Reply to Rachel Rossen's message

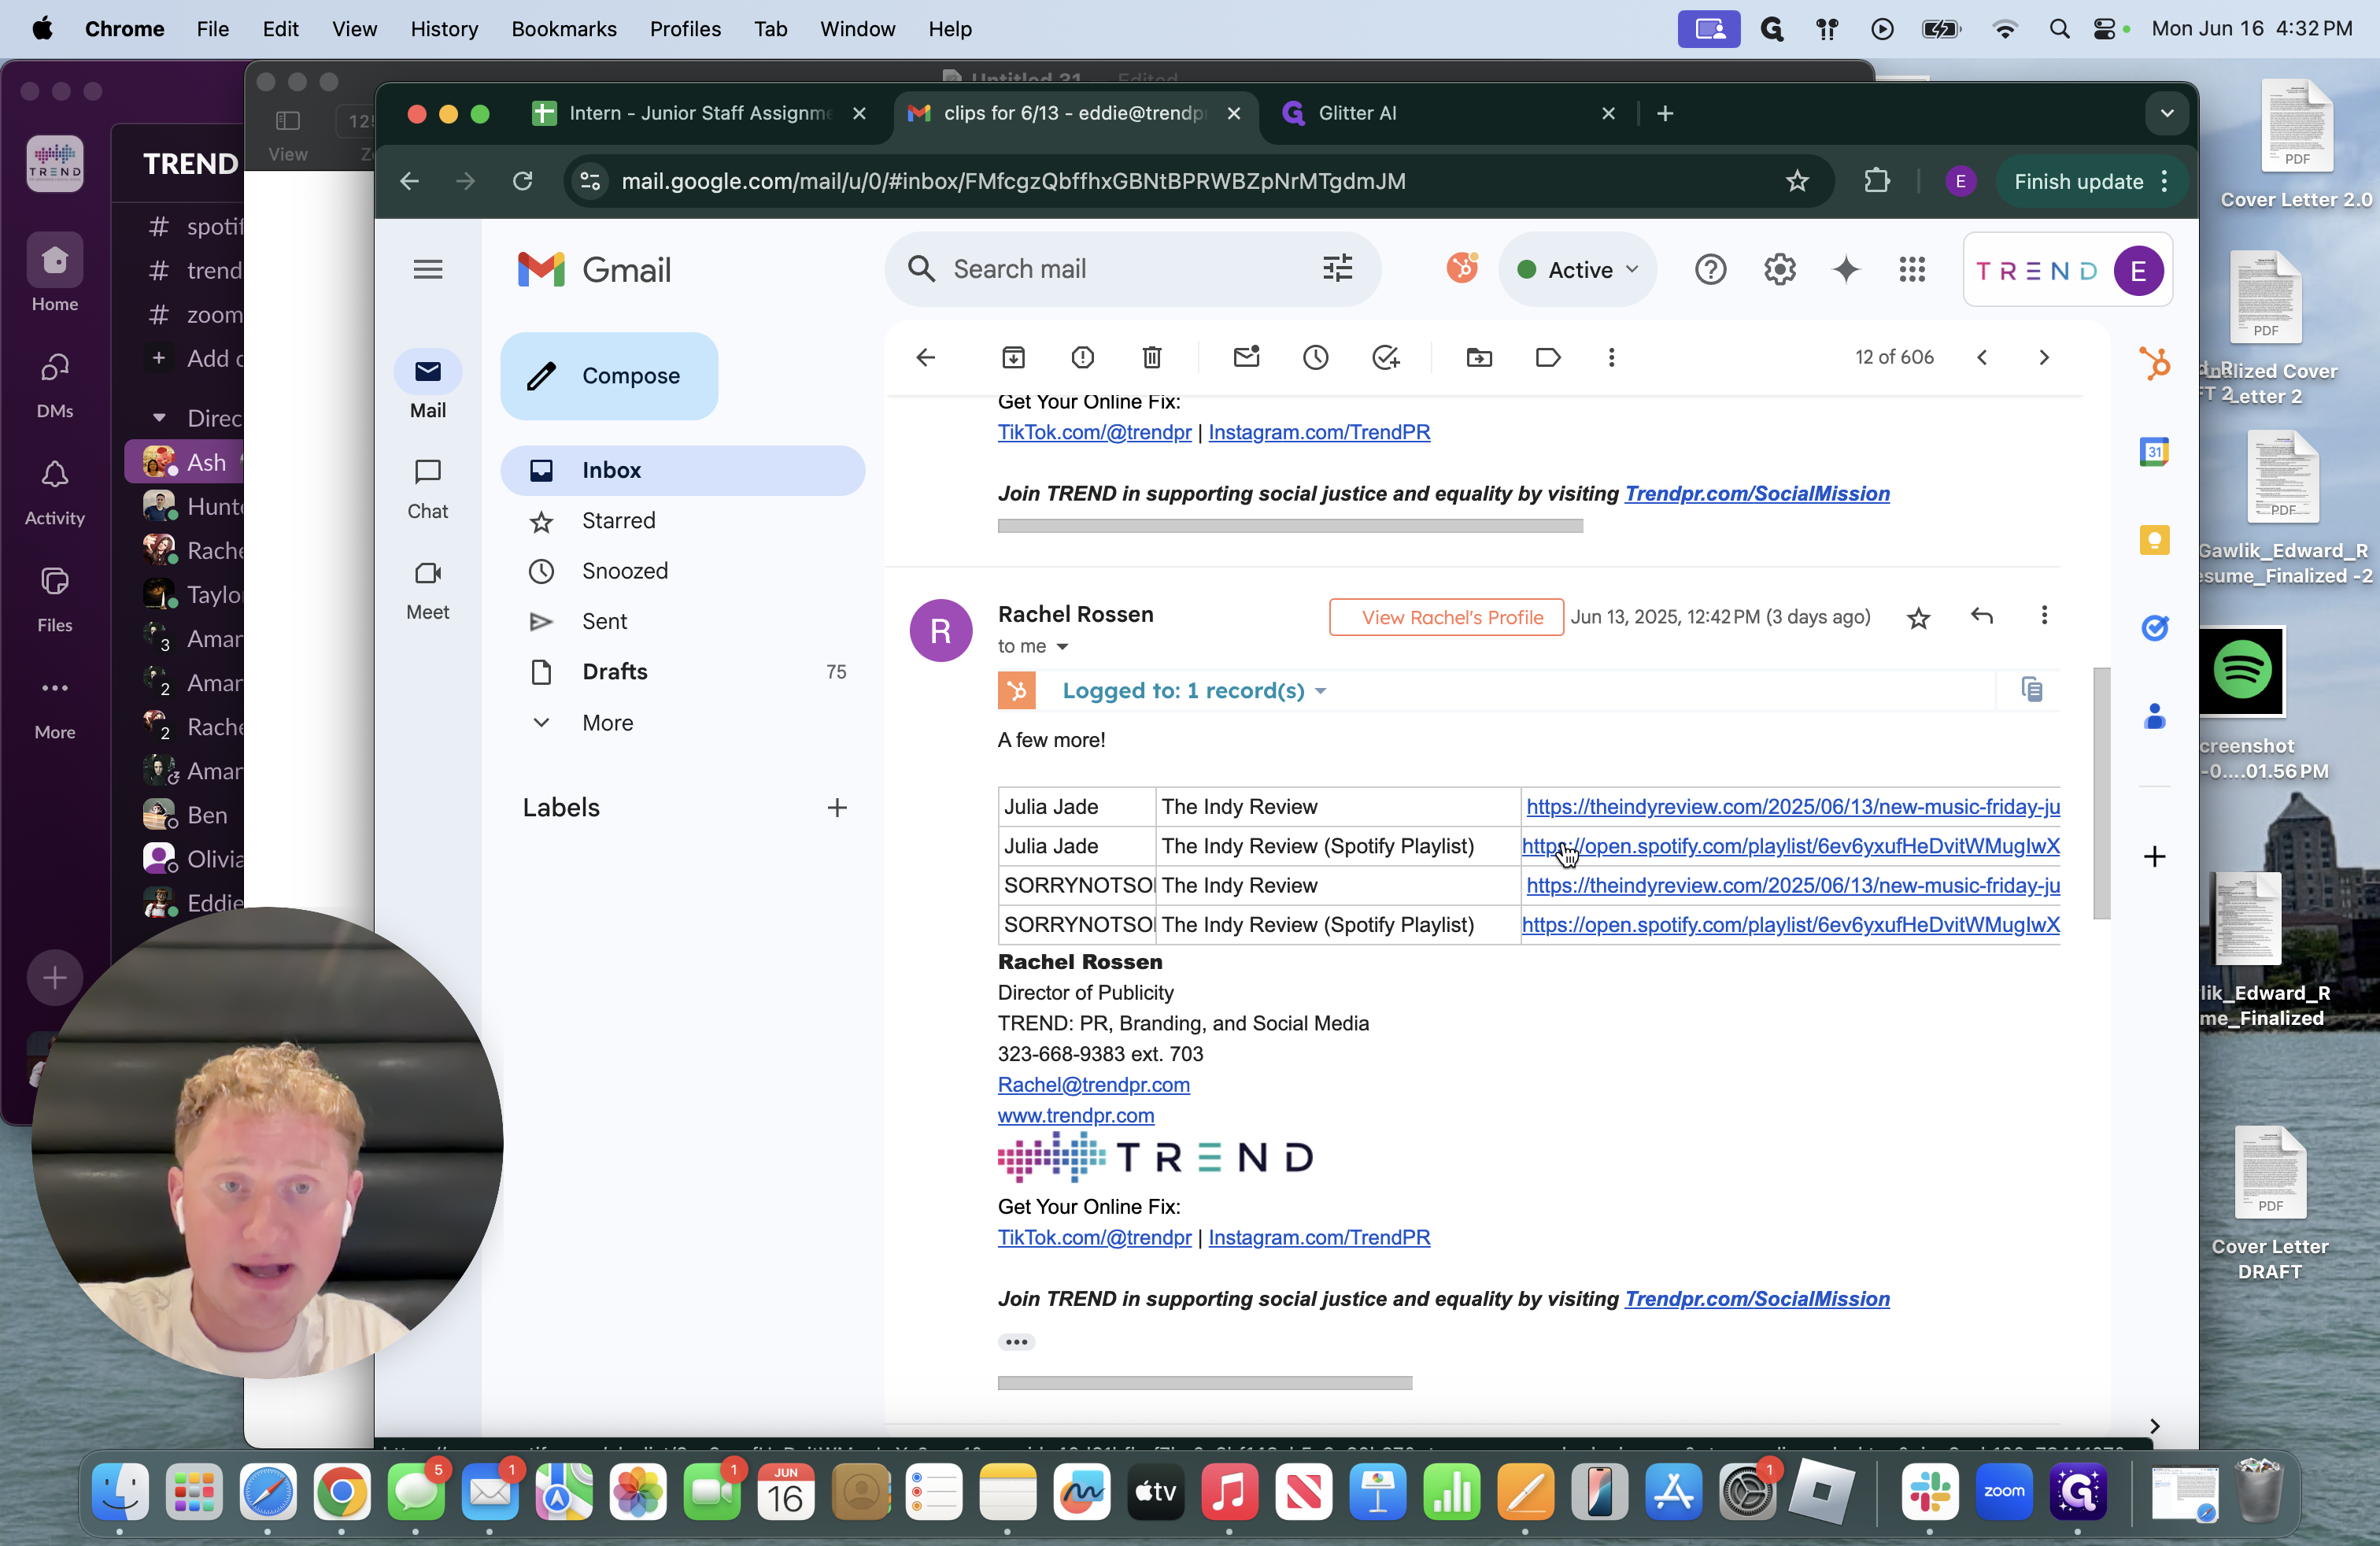coord(1982,616)
